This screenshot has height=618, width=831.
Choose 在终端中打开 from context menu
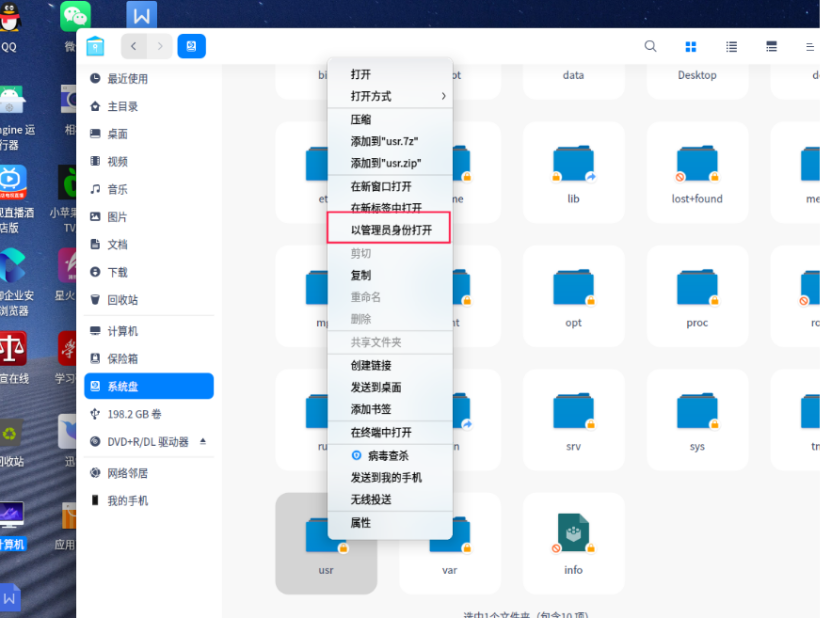tap(380, 433)
